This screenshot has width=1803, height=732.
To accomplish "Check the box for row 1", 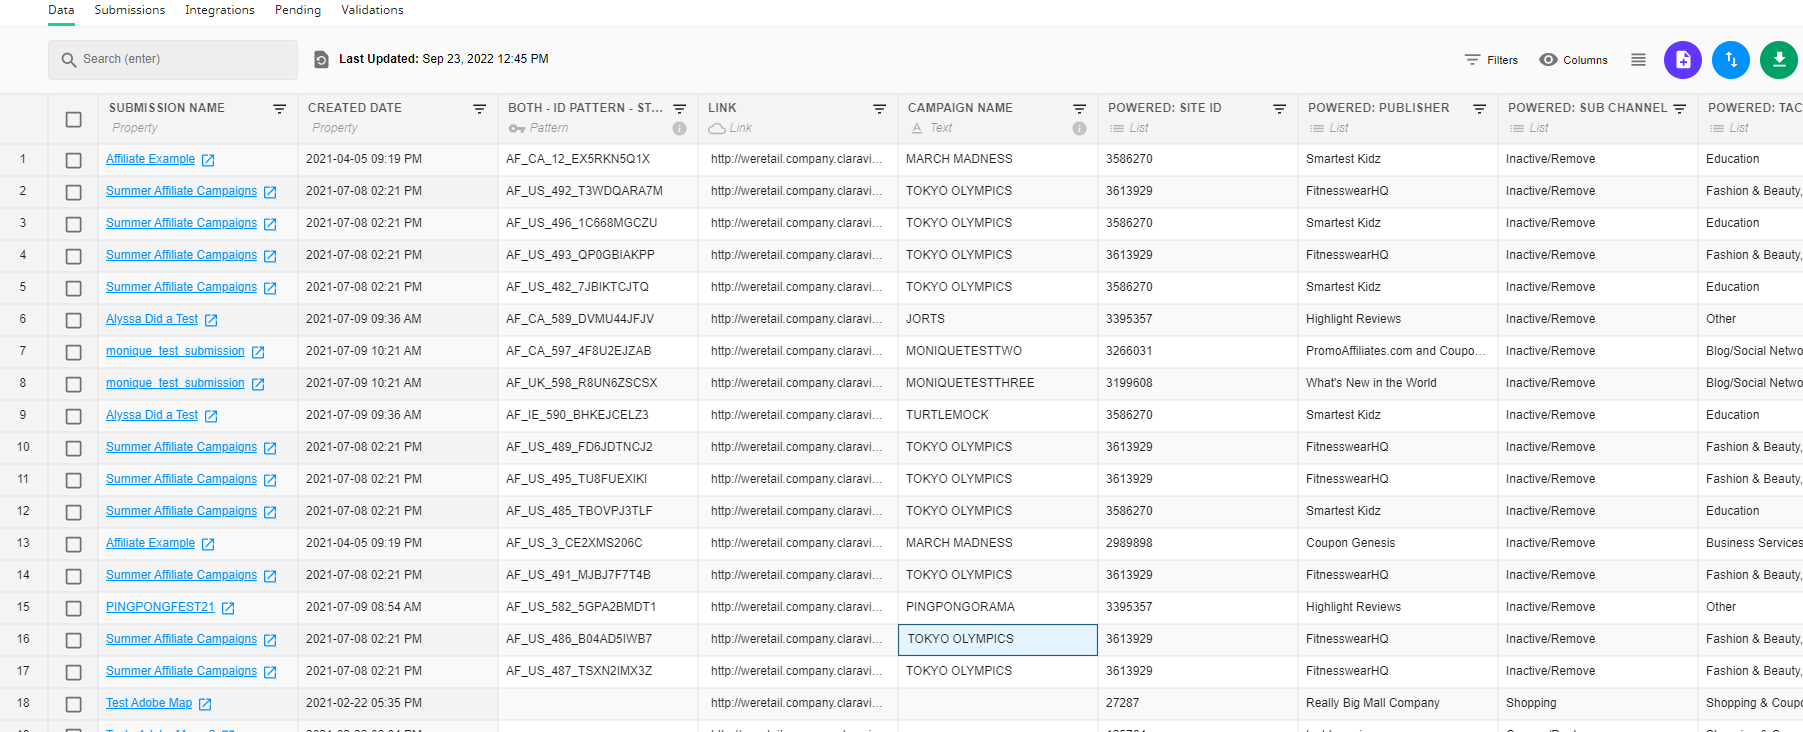I will (73, 160).
